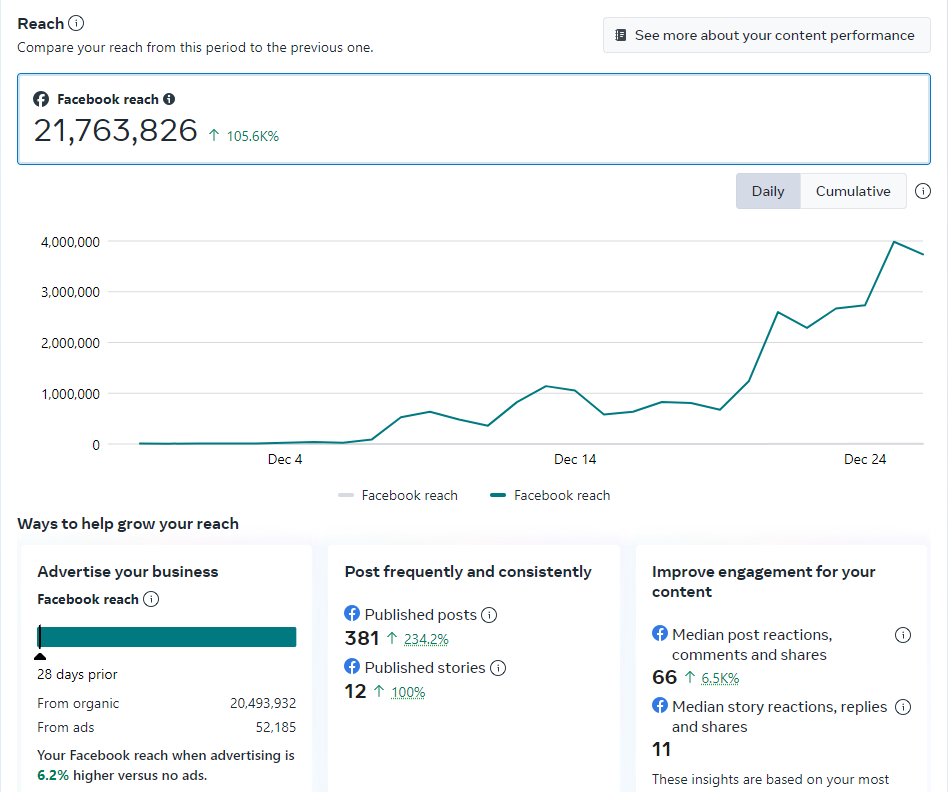Click the From ads value 52,185
The width and height of the screenshot is (948, 792).
[276, 727]
